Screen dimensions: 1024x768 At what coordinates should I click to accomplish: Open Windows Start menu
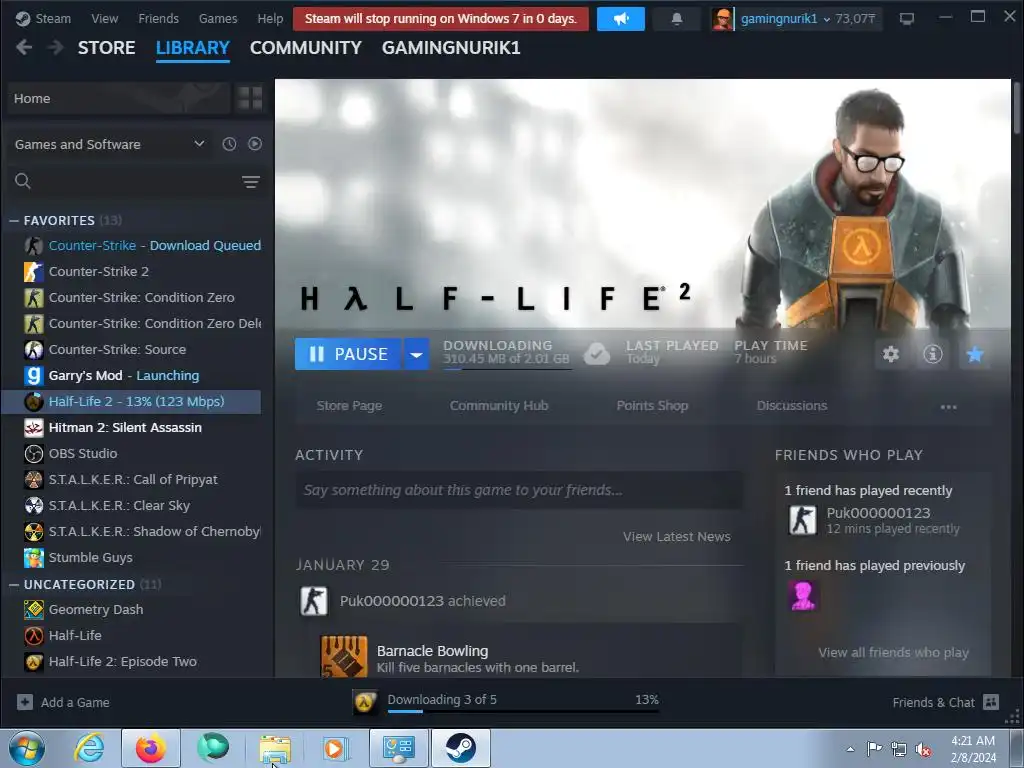27,748
